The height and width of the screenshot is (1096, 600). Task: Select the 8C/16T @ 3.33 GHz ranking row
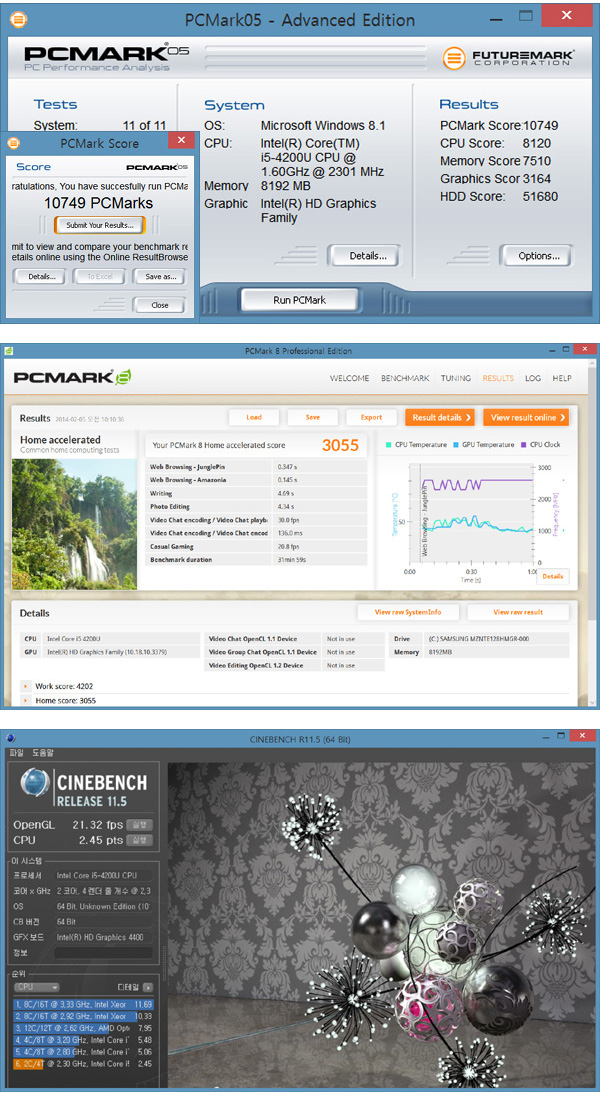[x=83, y=1004]
